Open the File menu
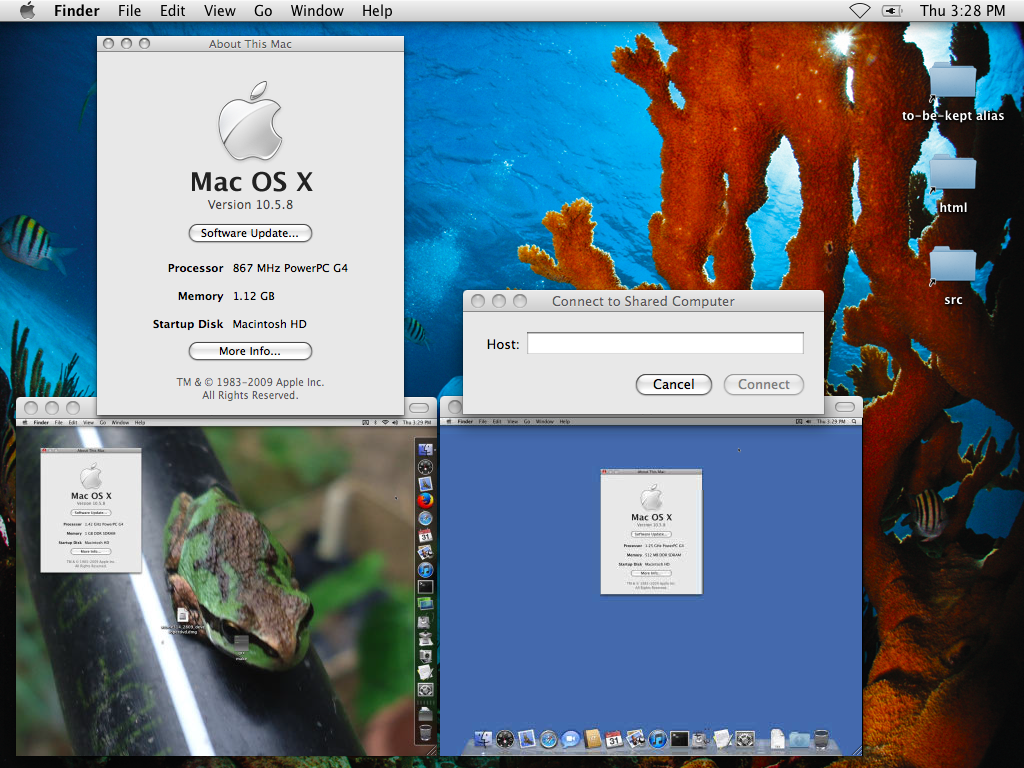Screen dimensions: 1024x768 pyautogui.click(x=129, y=10)
